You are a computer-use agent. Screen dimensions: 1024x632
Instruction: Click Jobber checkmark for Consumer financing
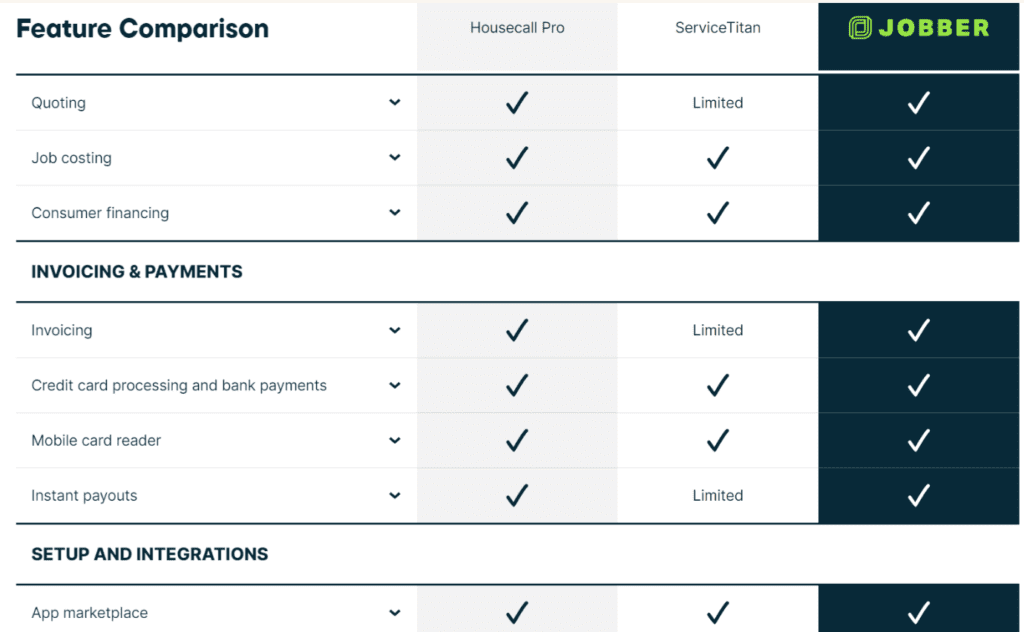918,213
